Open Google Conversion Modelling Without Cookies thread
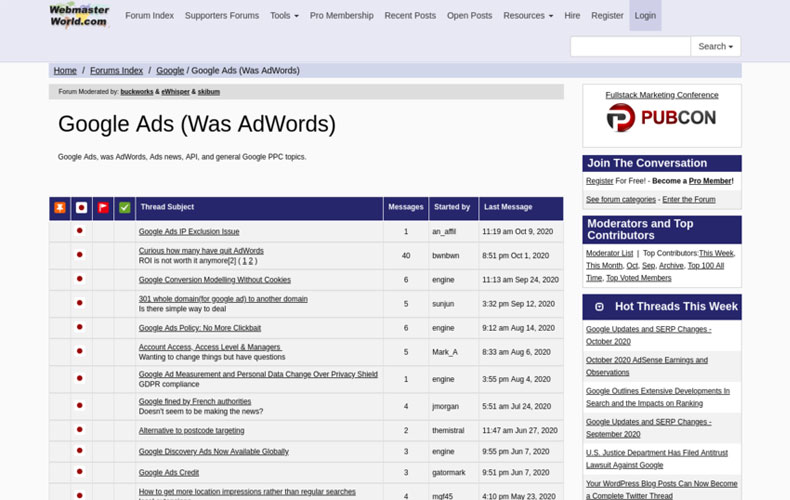This screenshot has width=790, height=500. pos(215,280)
